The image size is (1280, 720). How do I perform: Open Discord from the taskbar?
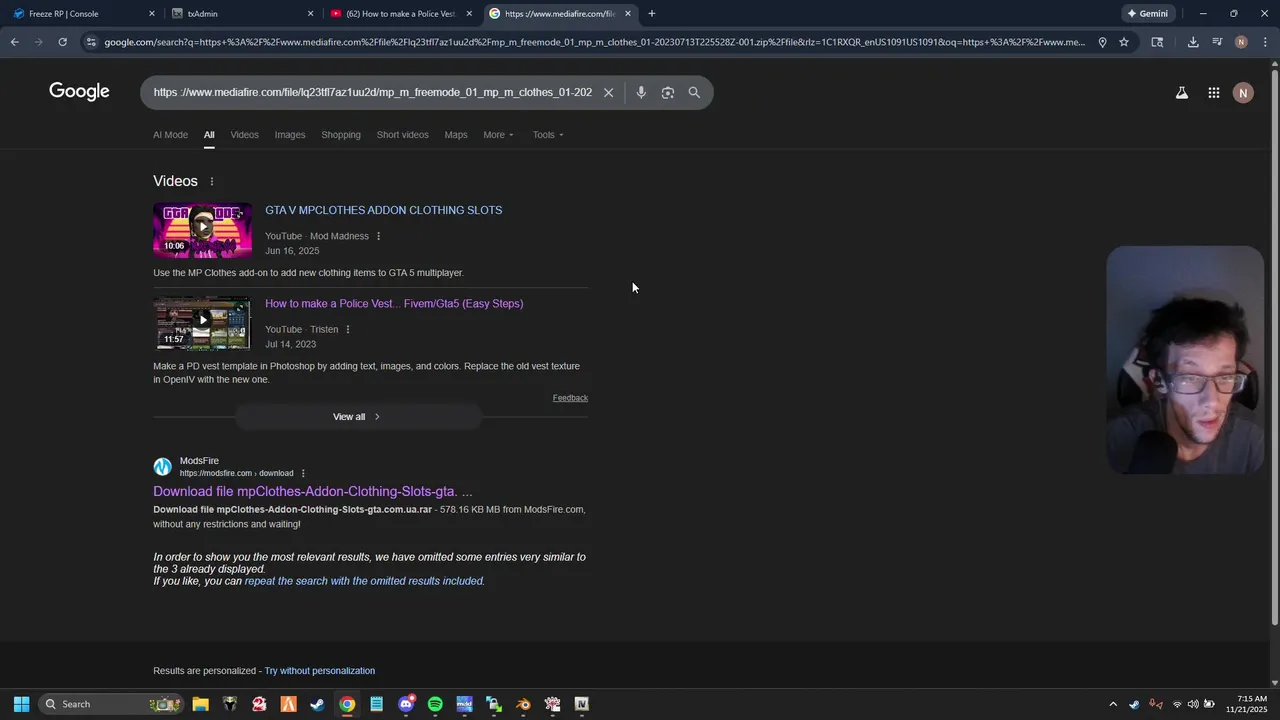tap(405, 704)
